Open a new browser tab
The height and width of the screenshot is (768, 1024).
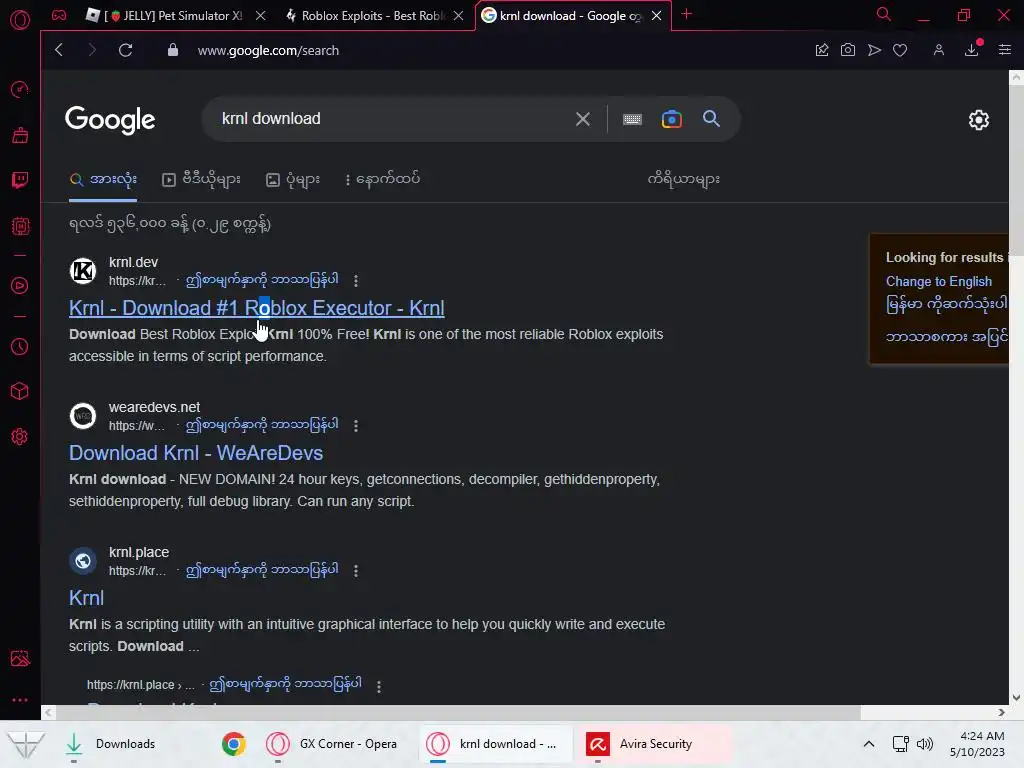point(686,14)
